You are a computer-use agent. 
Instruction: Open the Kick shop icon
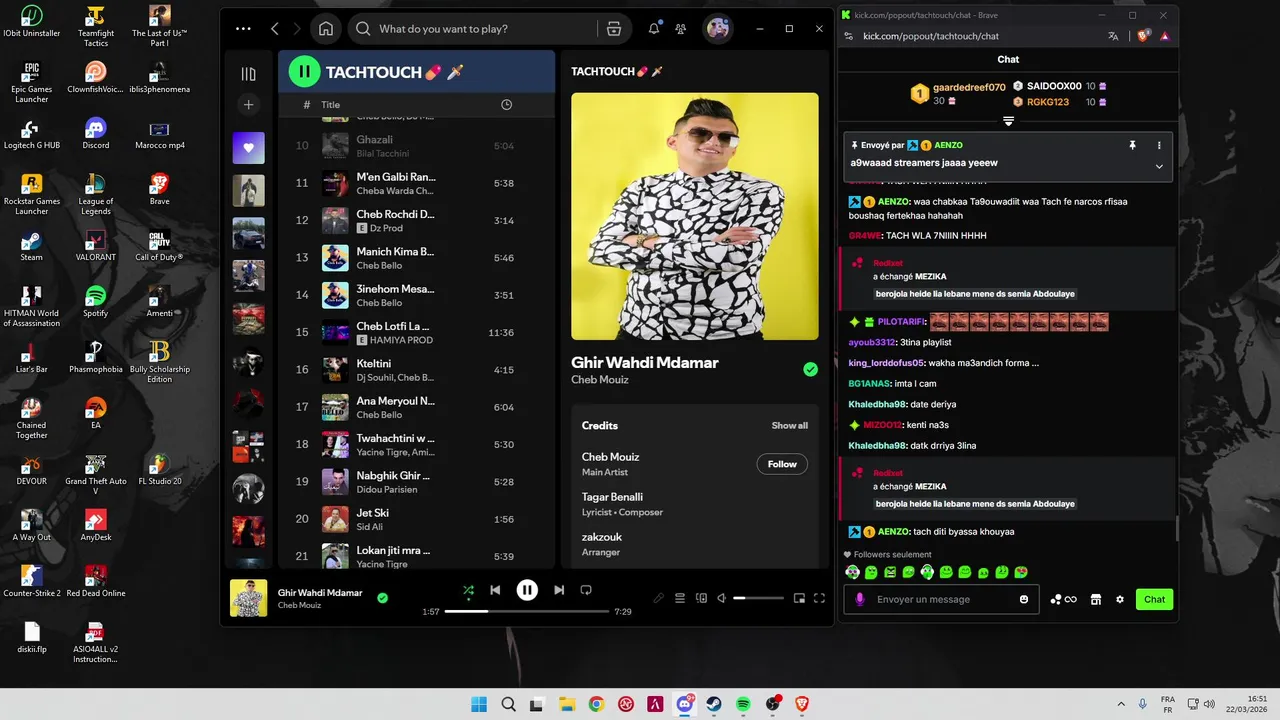pos(1096,599)
